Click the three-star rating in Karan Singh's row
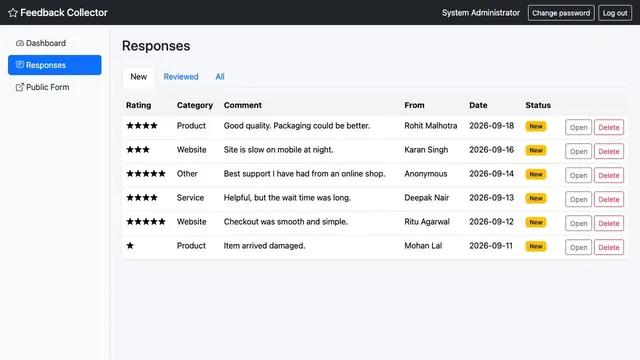Screen dimensions: 640x360 click(138, 150)
